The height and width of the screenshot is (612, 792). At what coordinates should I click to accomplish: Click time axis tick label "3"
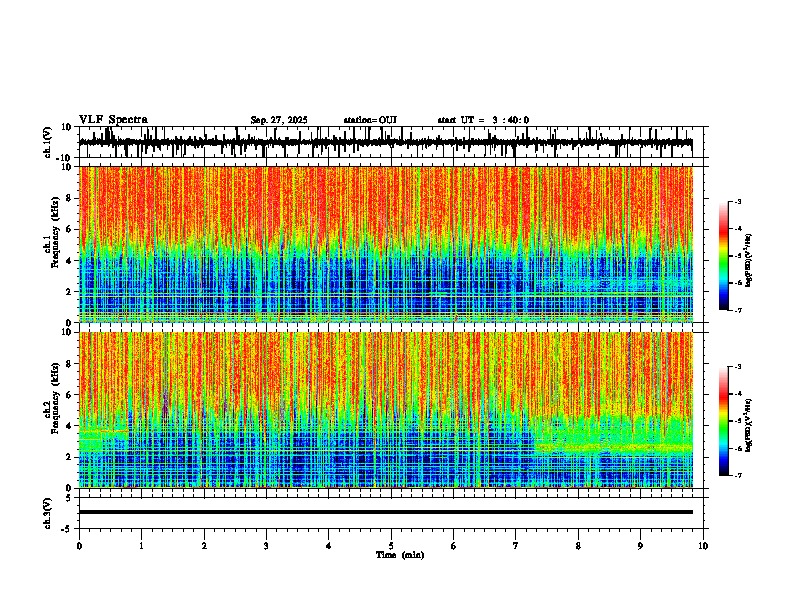[266, 546]
